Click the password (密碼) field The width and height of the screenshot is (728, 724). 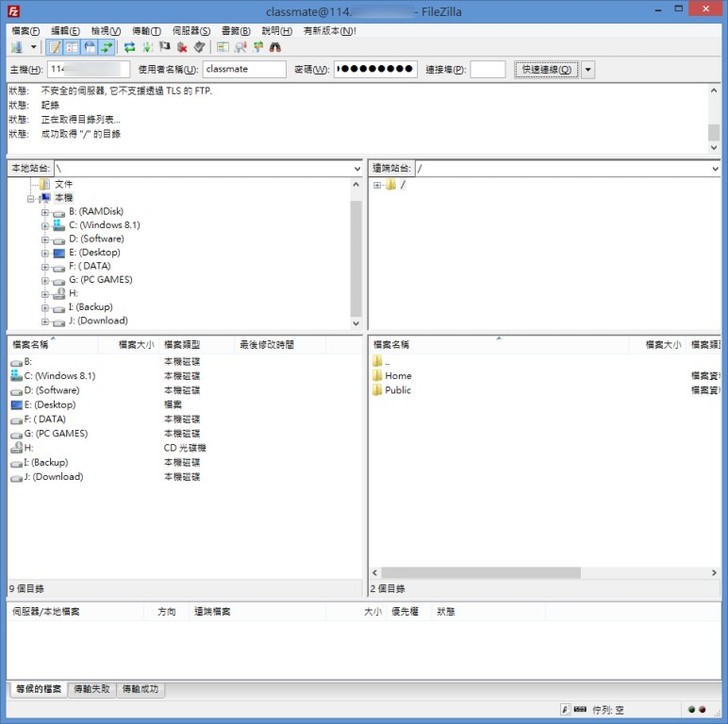click(375, 69)
